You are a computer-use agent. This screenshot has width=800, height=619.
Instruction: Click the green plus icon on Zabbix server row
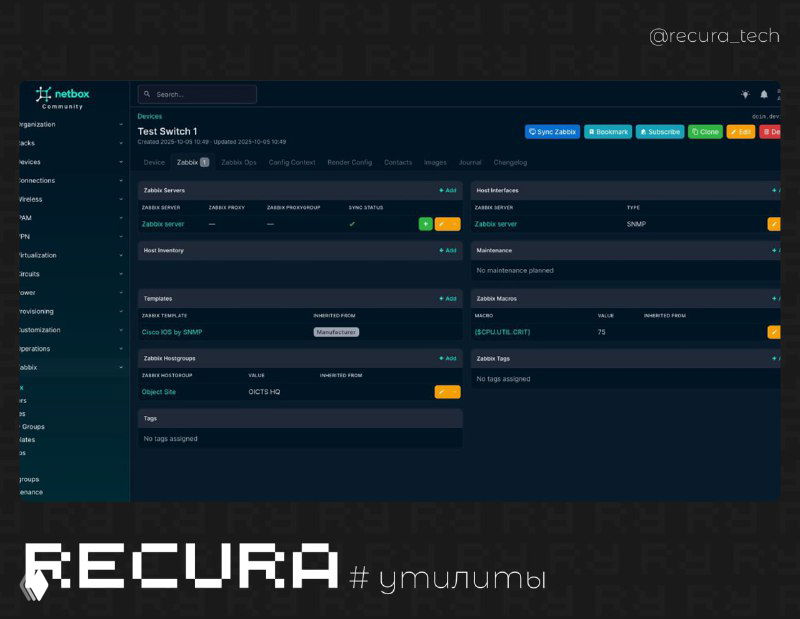tap(425, 223)
